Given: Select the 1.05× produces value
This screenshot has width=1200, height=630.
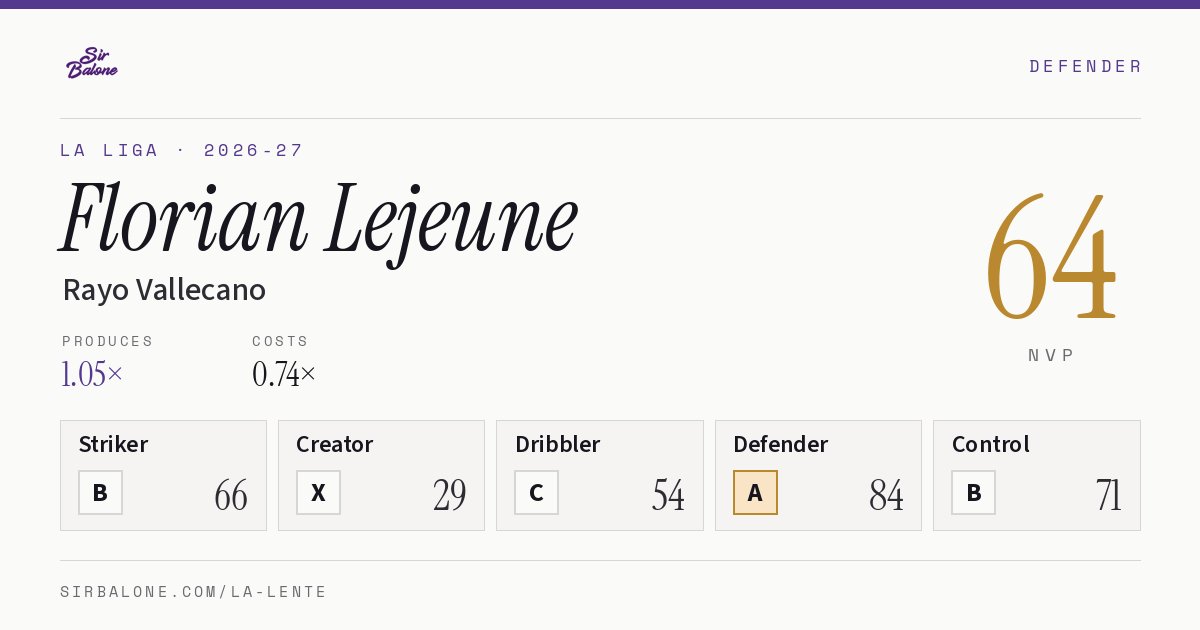Looking at the screenshot, I should pos(92,374).
